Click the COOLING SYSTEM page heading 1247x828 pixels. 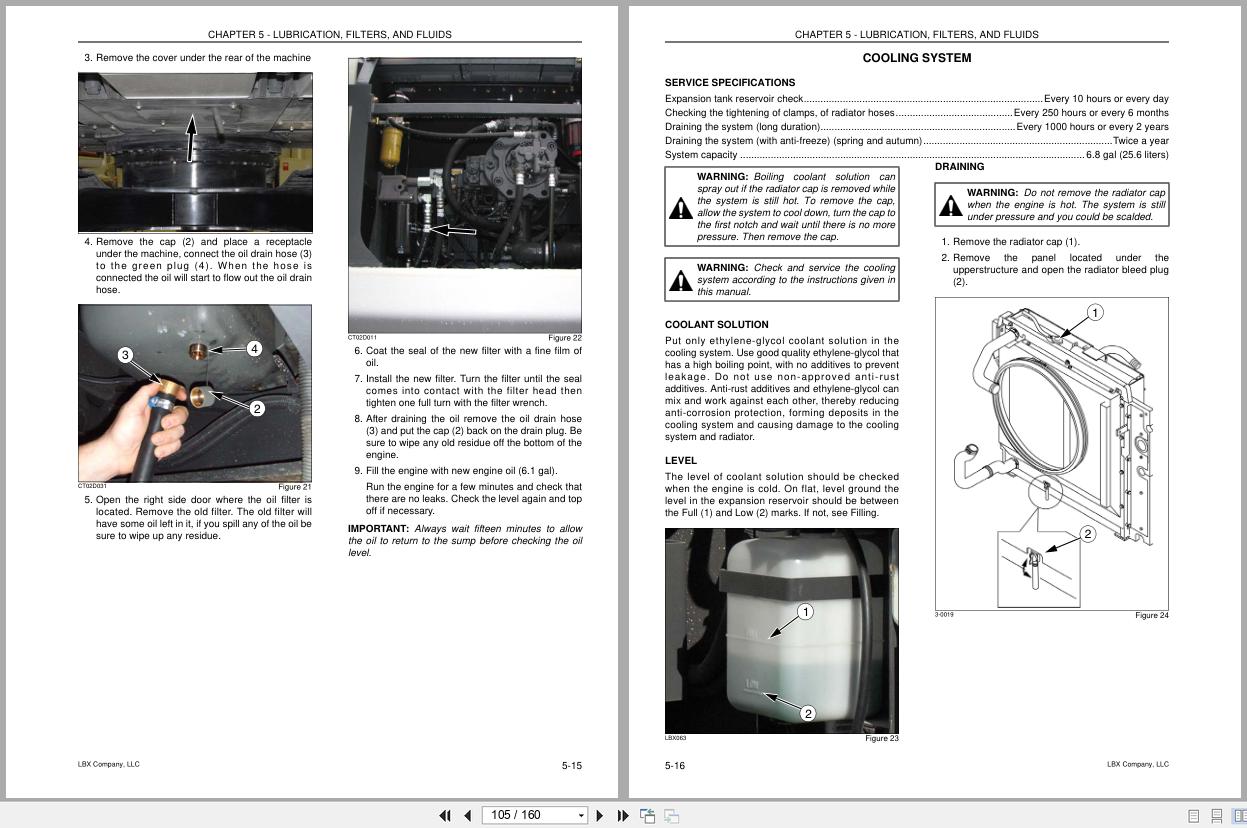click(x=915, y=57)
